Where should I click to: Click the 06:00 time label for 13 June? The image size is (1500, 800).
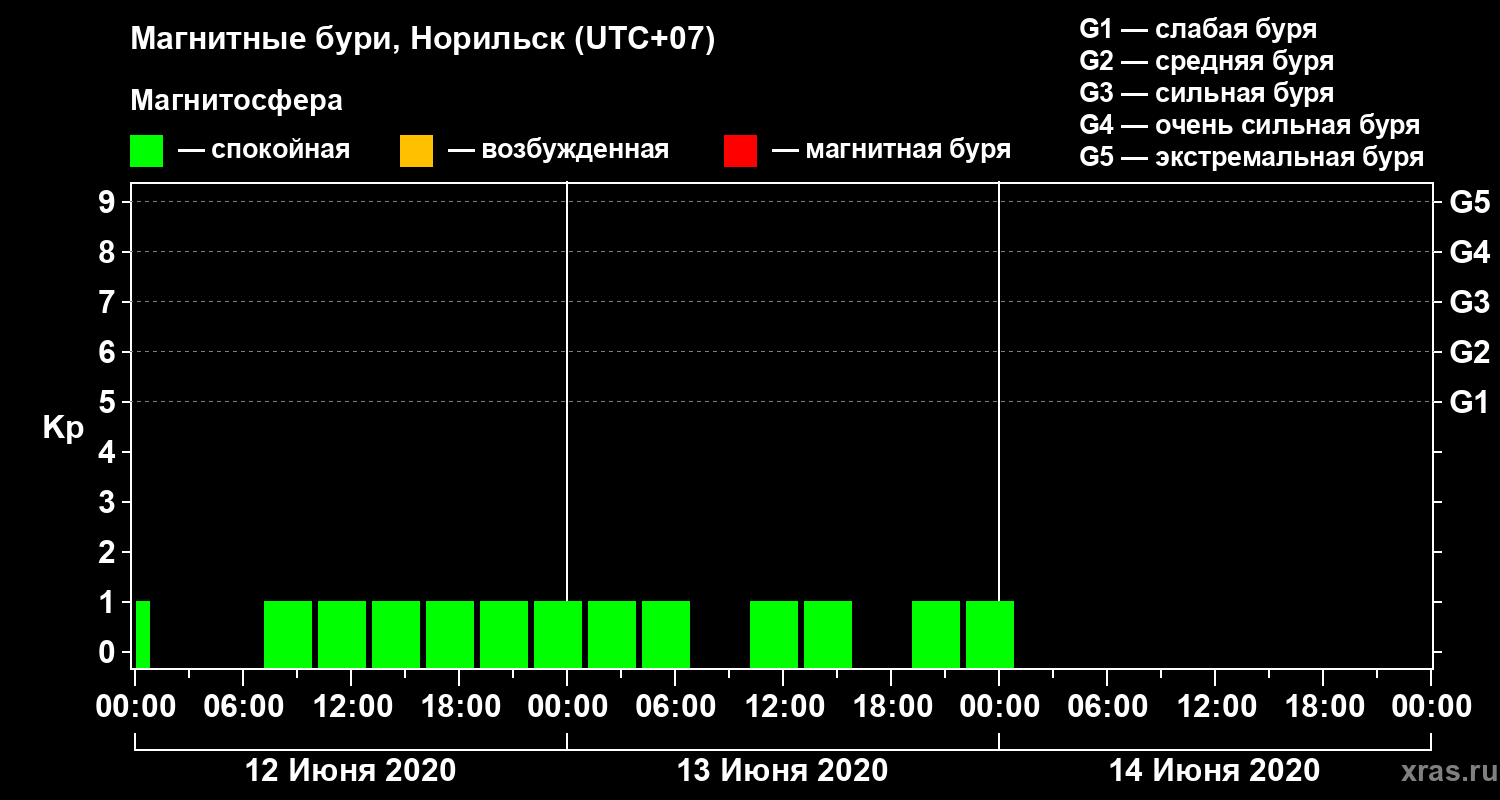click(x=675, y=706)
